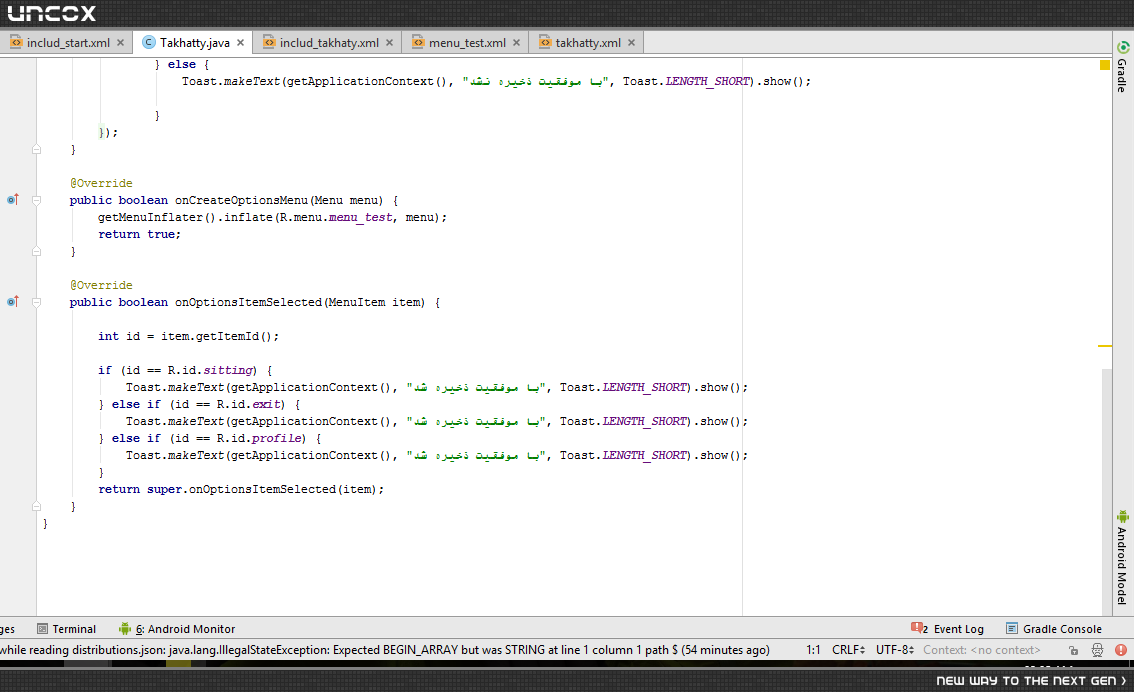Click fold end marker below super.onOptionsItemSelected

click(36, 506)
